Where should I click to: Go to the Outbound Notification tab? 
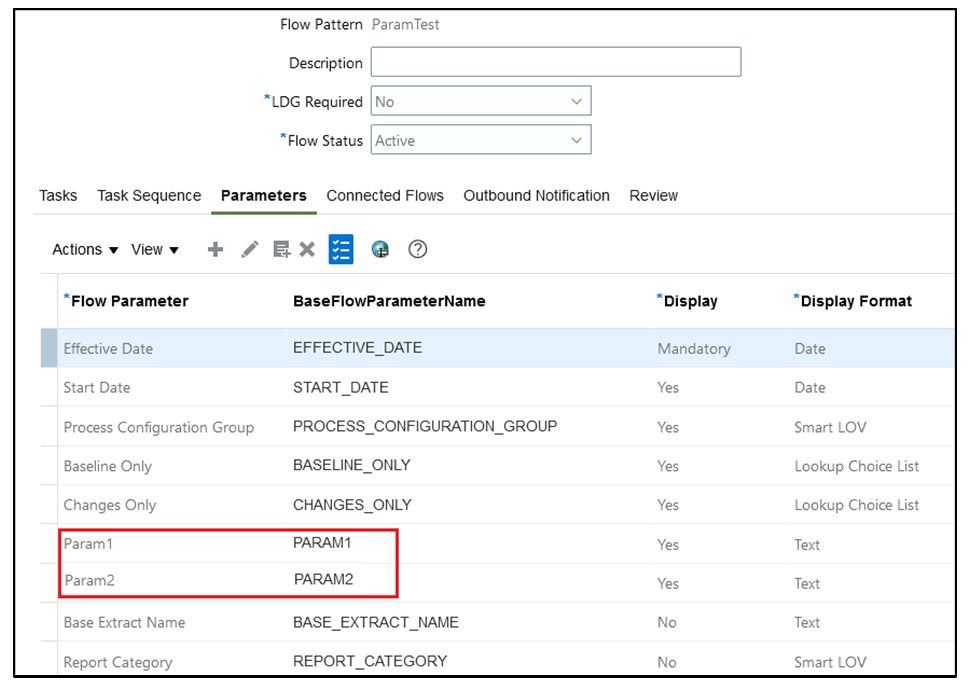pos(536,196)
